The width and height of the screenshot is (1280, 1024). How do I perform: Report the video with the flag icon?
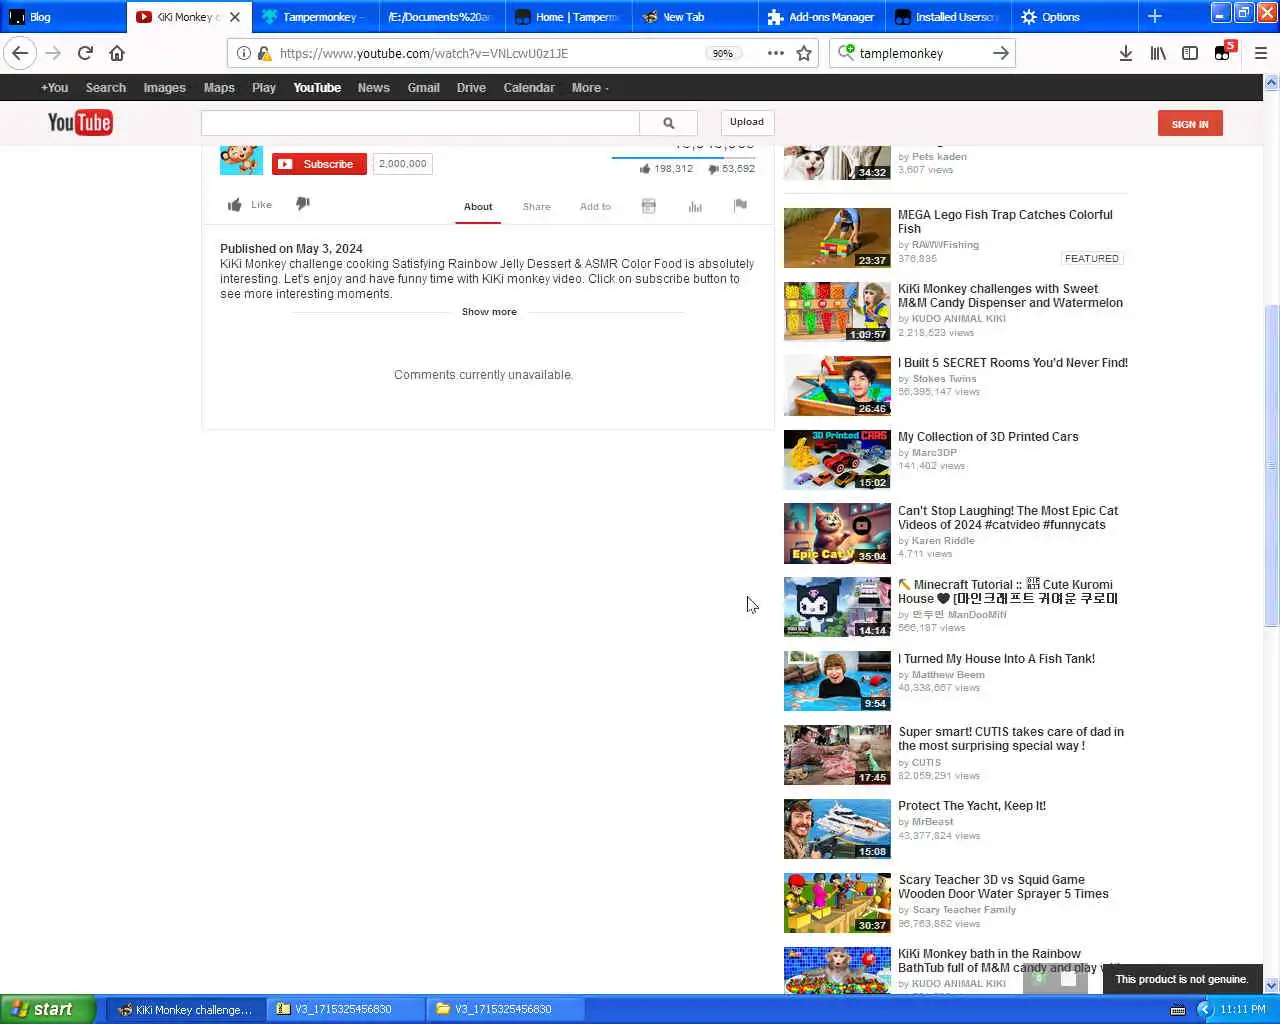click(x=740, y=205)
